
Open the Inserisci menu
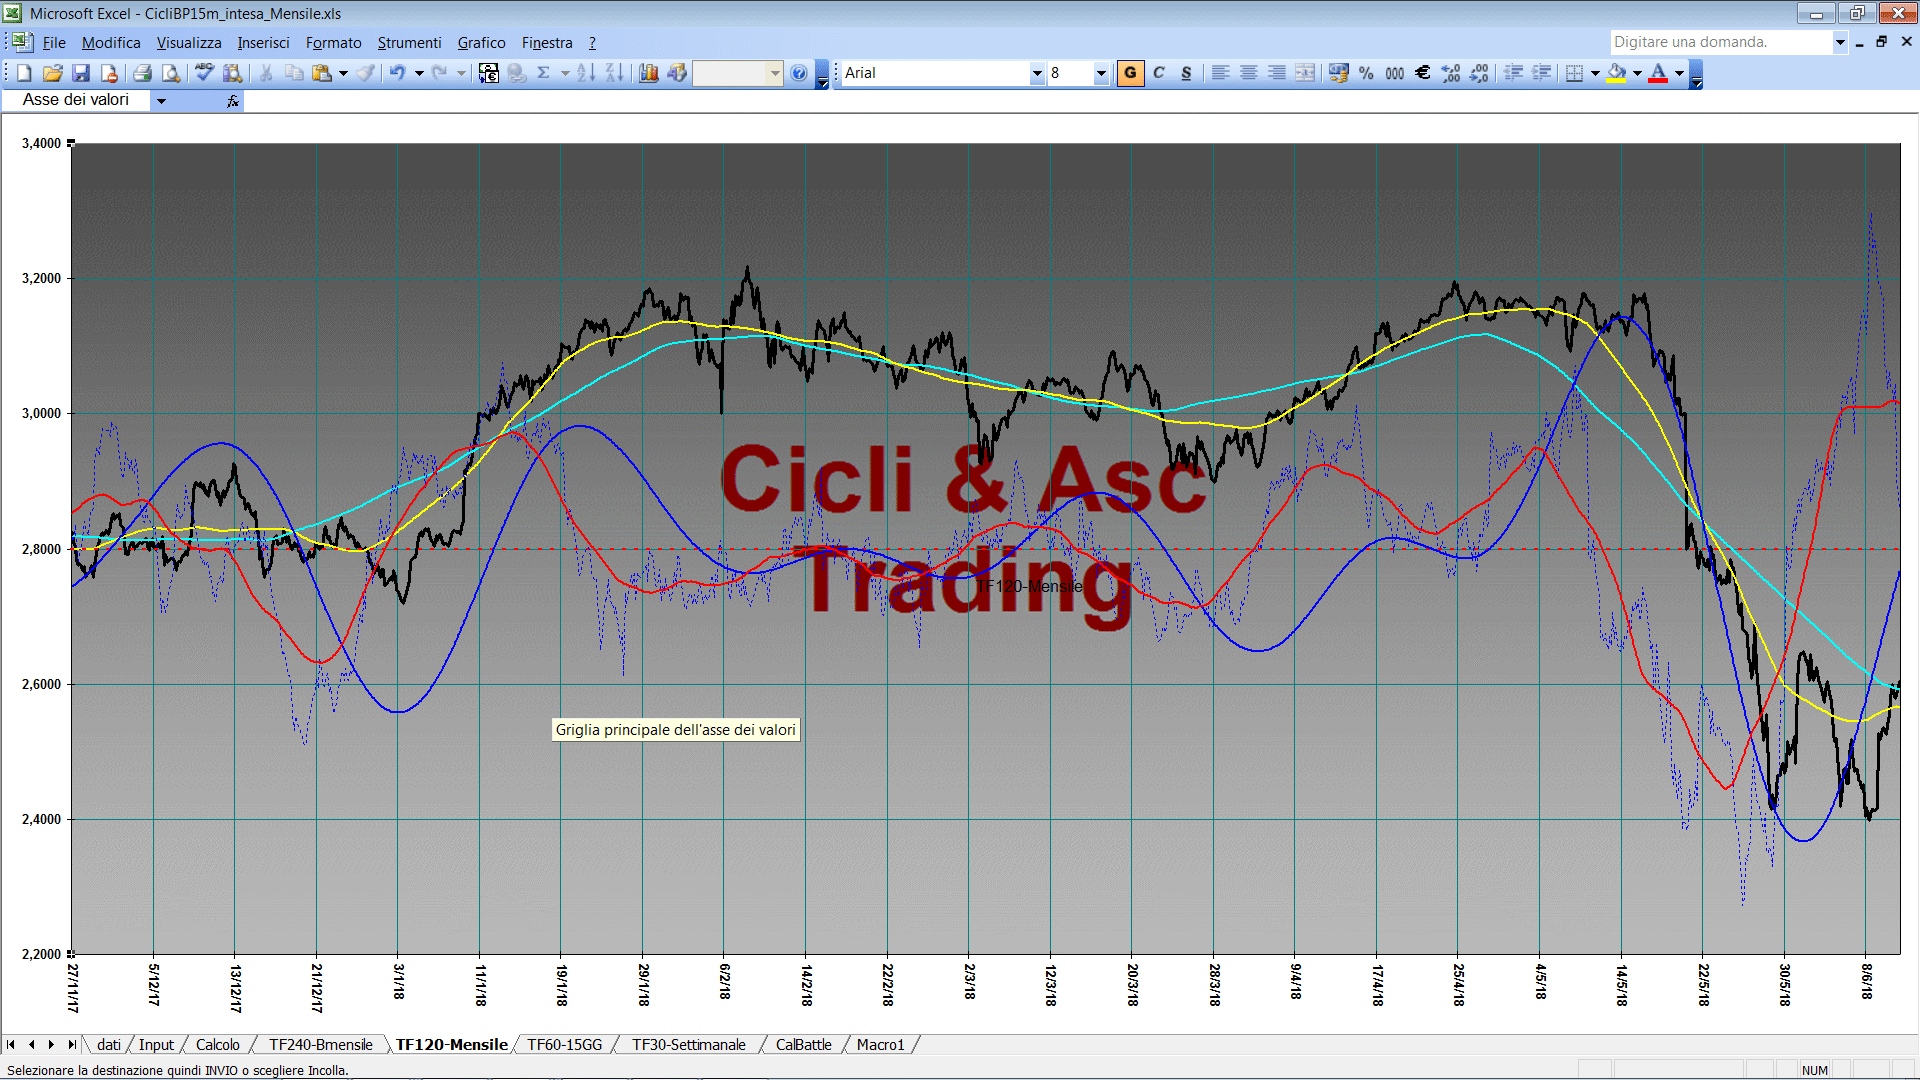pyautogui.click(x=263, y=43)
